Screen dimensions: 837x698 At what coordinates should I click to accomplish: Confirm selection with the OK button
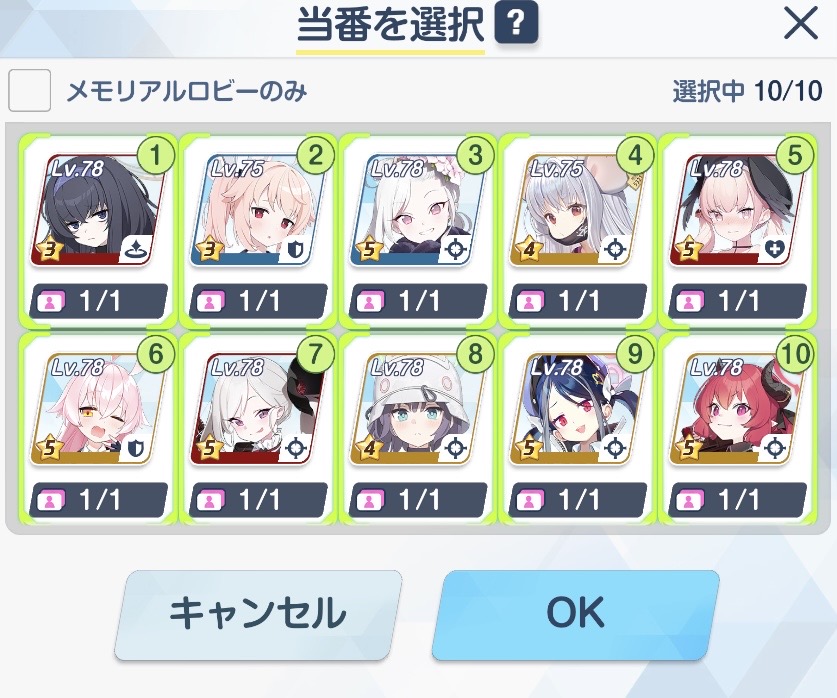tap(575, 613)
